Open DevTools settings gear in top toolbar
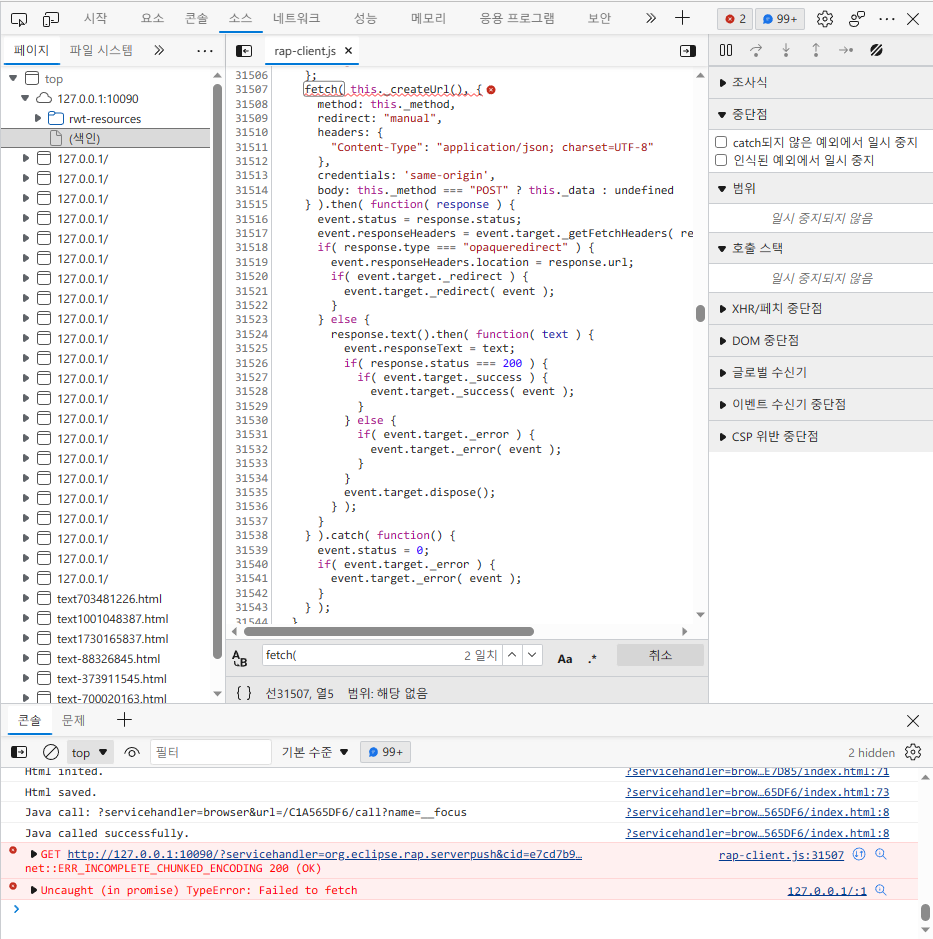This screenshot has width=933, height=939. click(825, 19)
